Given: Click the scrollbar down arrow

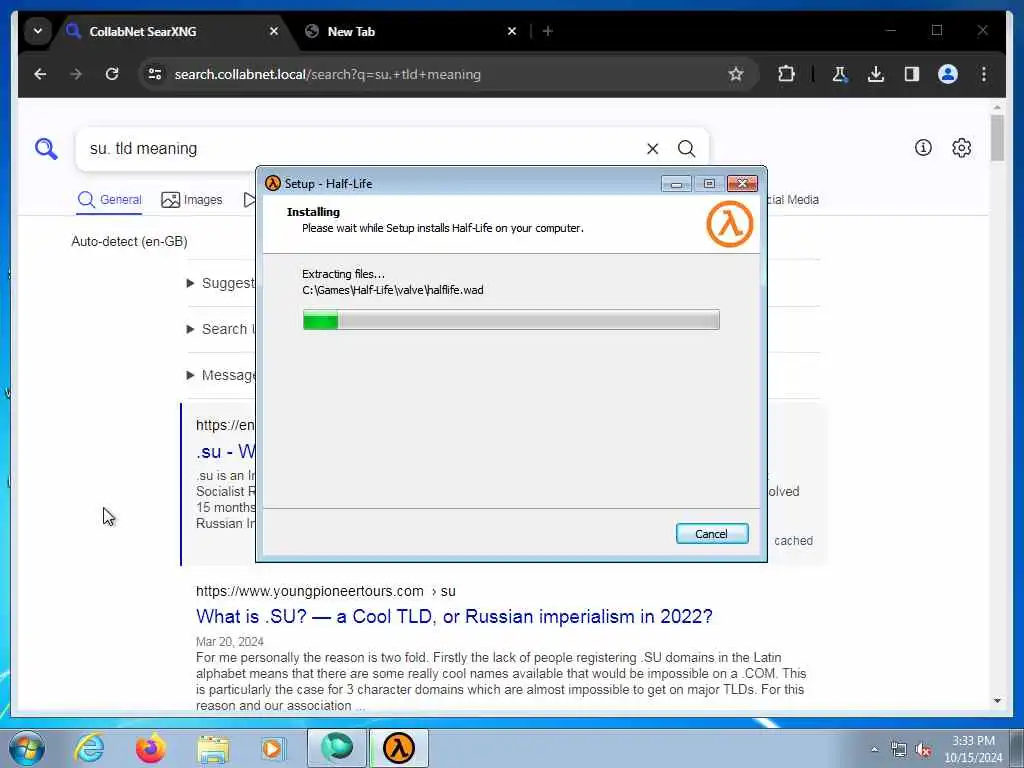Looking at the screenshot, I should pos(997,701).
